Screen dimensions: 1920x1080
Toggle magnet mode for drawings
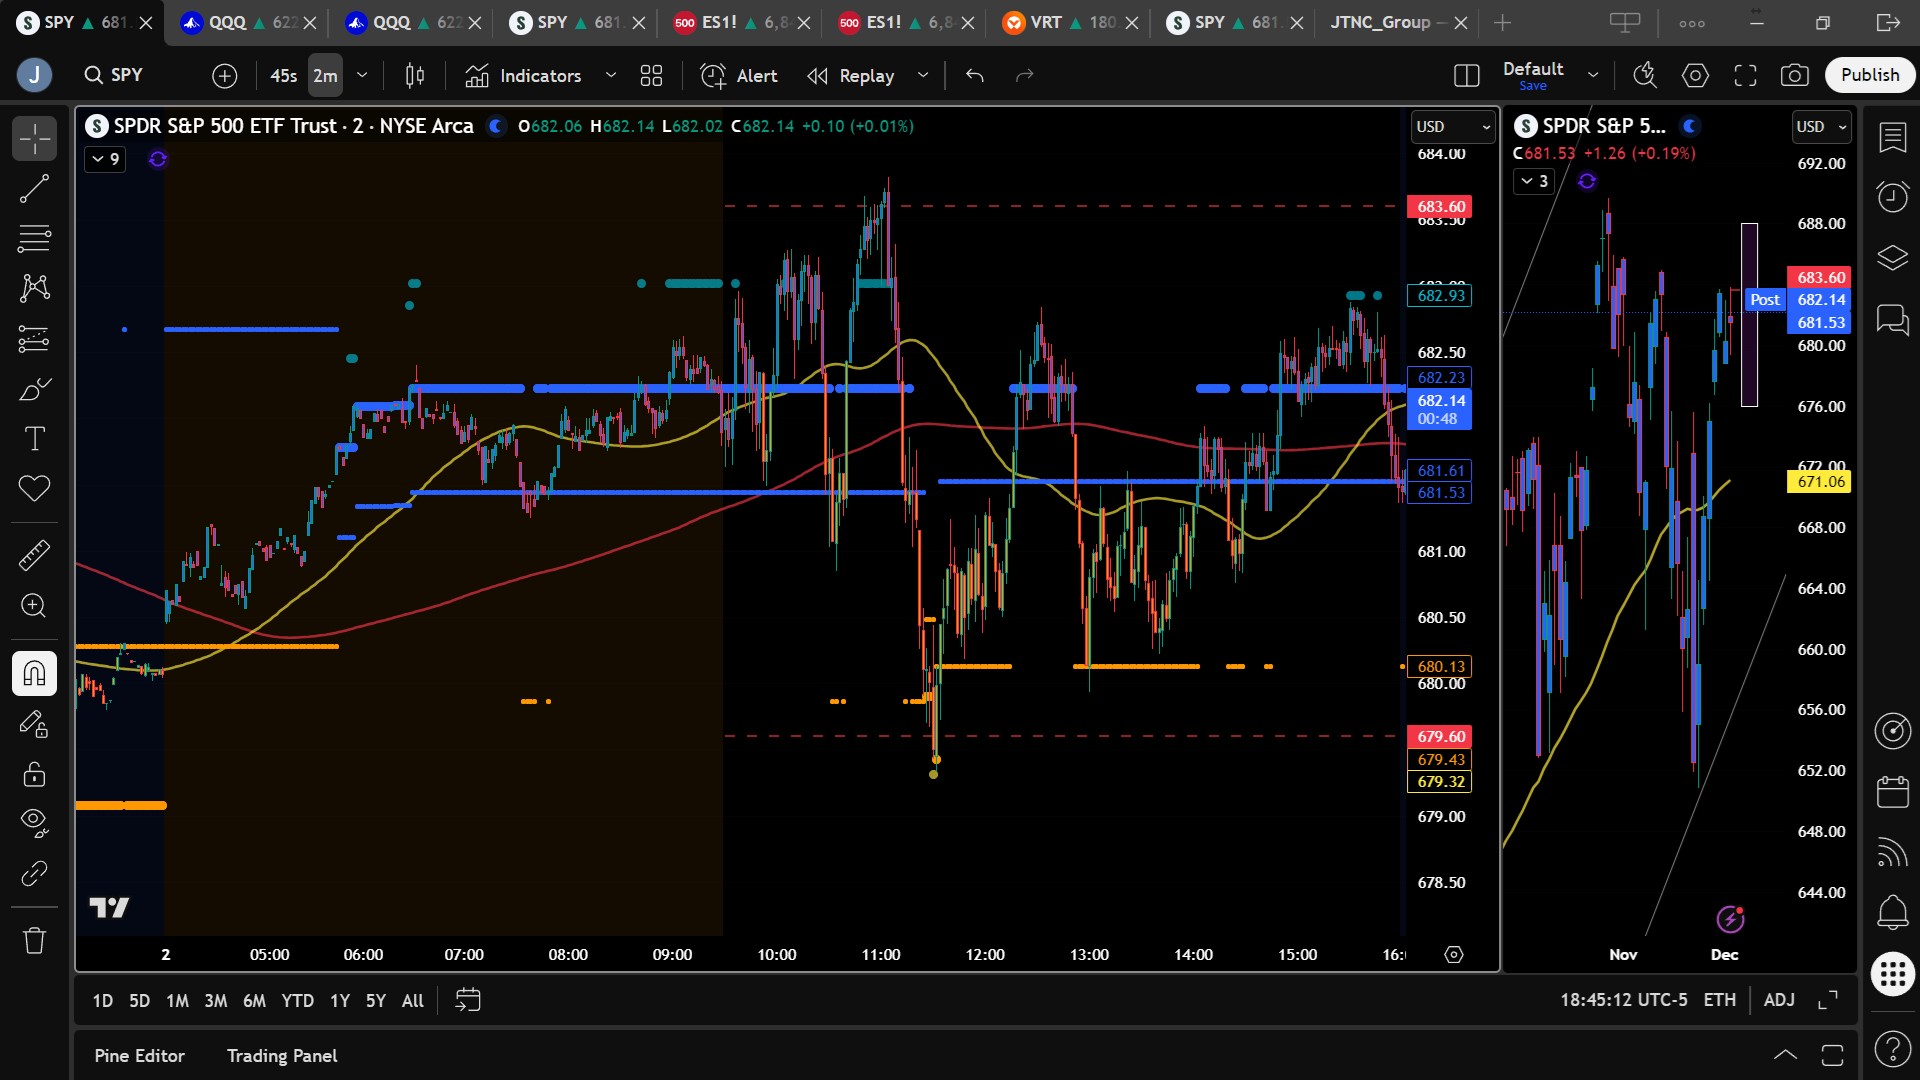(x=34, y=673)
